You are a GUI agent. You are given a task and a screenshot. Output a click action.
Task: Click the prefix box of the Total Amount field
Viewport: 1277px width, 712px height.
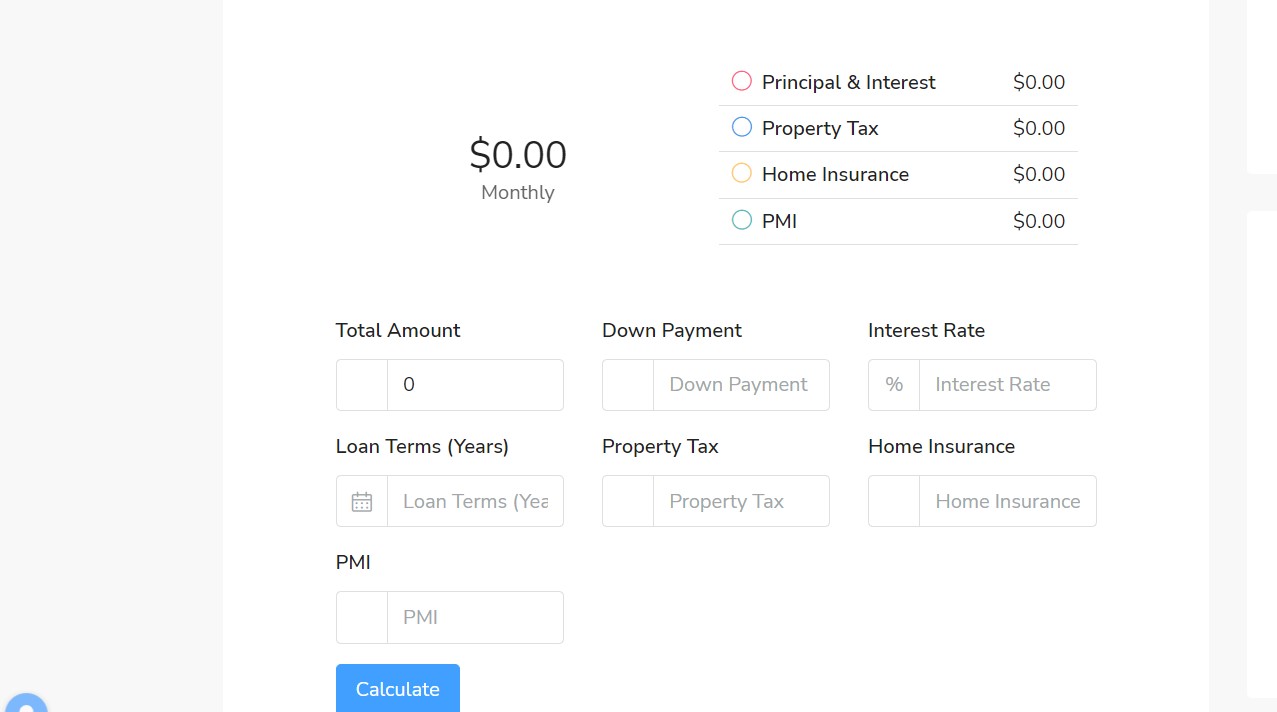361,384
